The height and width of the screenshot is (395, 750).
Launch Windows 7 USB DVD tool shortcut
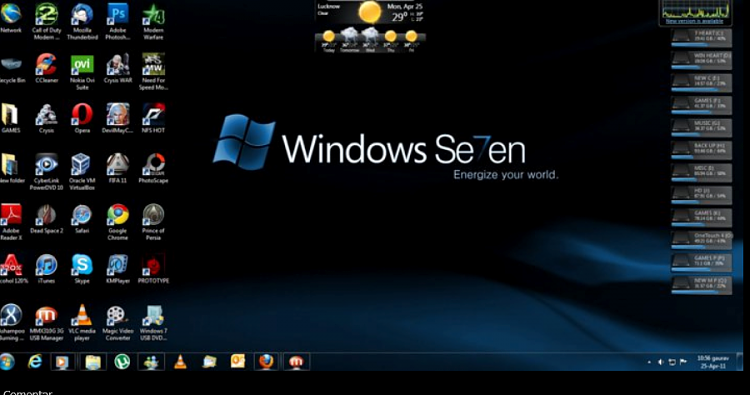point(153,323)
